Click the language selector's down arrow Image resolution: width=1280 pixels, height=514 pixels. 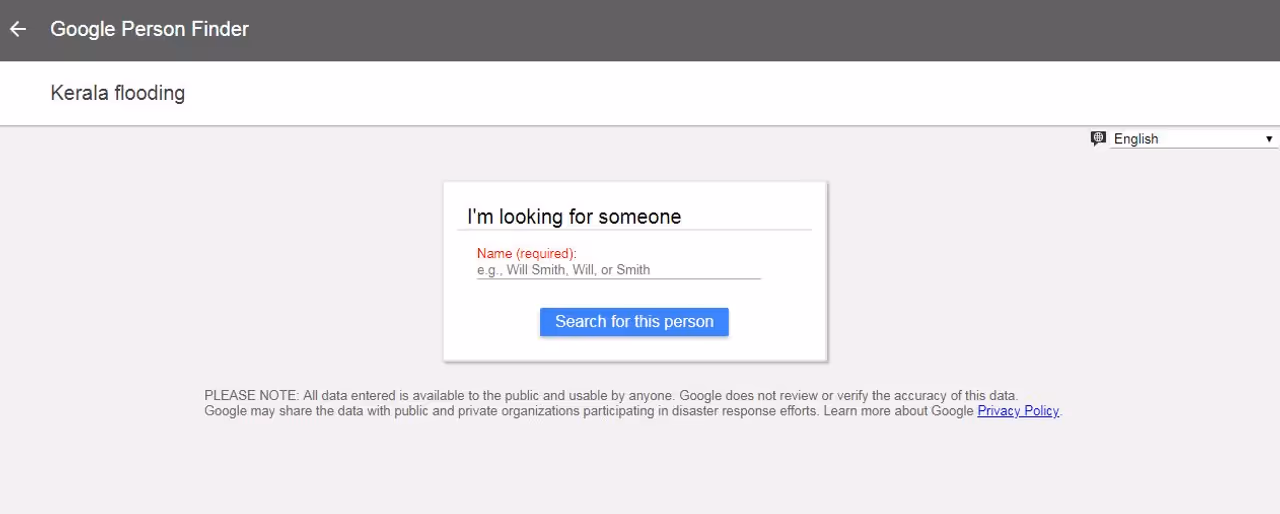tap(1269, 139)
